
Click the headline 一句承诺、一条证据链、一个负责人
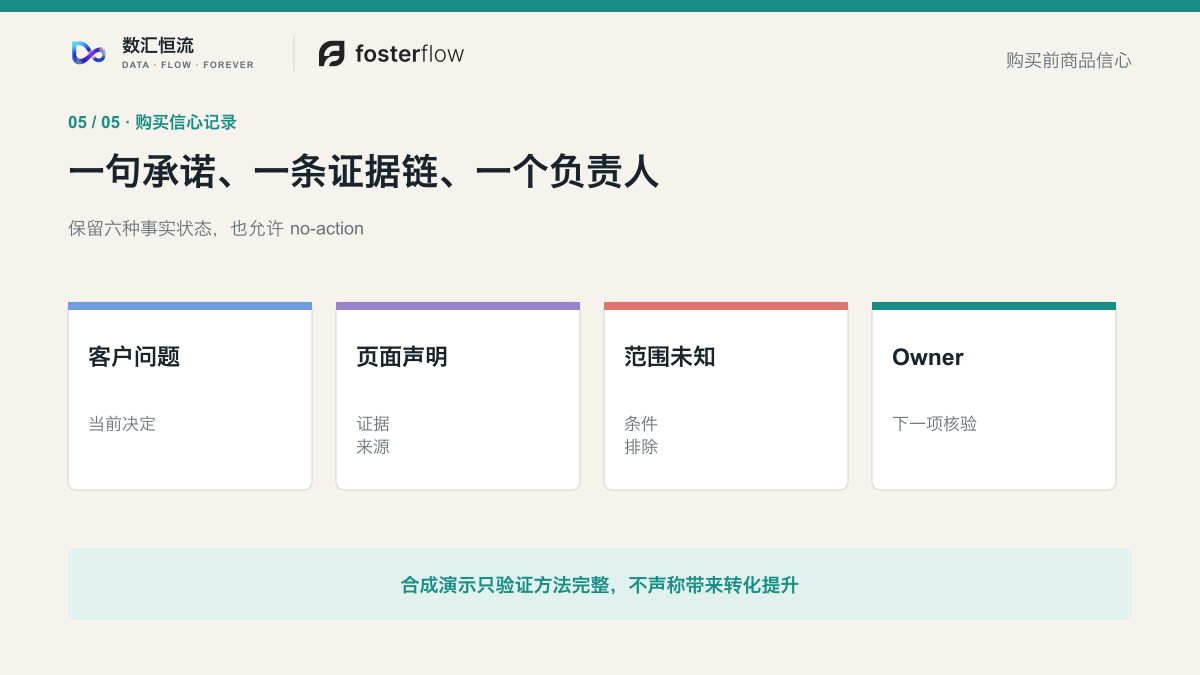(x=364, y=172)
